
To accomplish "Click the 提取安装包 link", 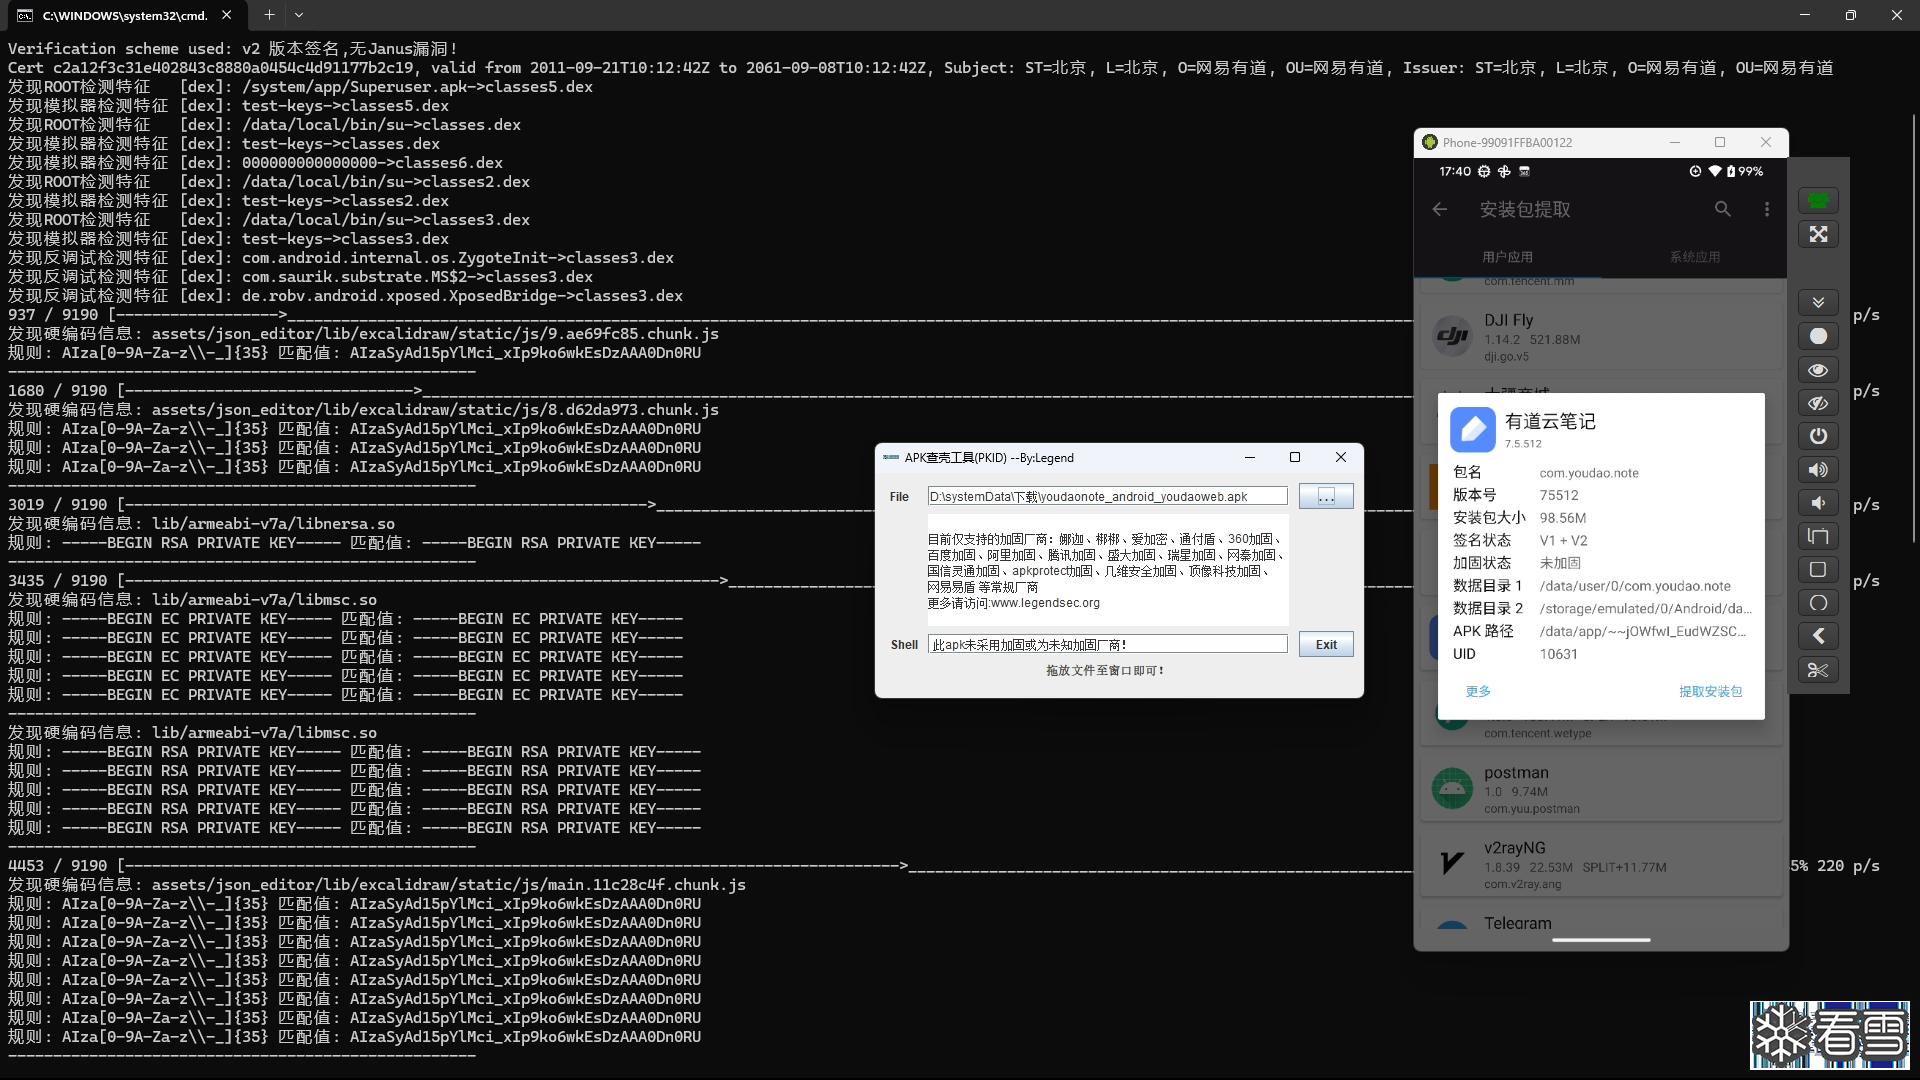I will [x=1710, y=691].
